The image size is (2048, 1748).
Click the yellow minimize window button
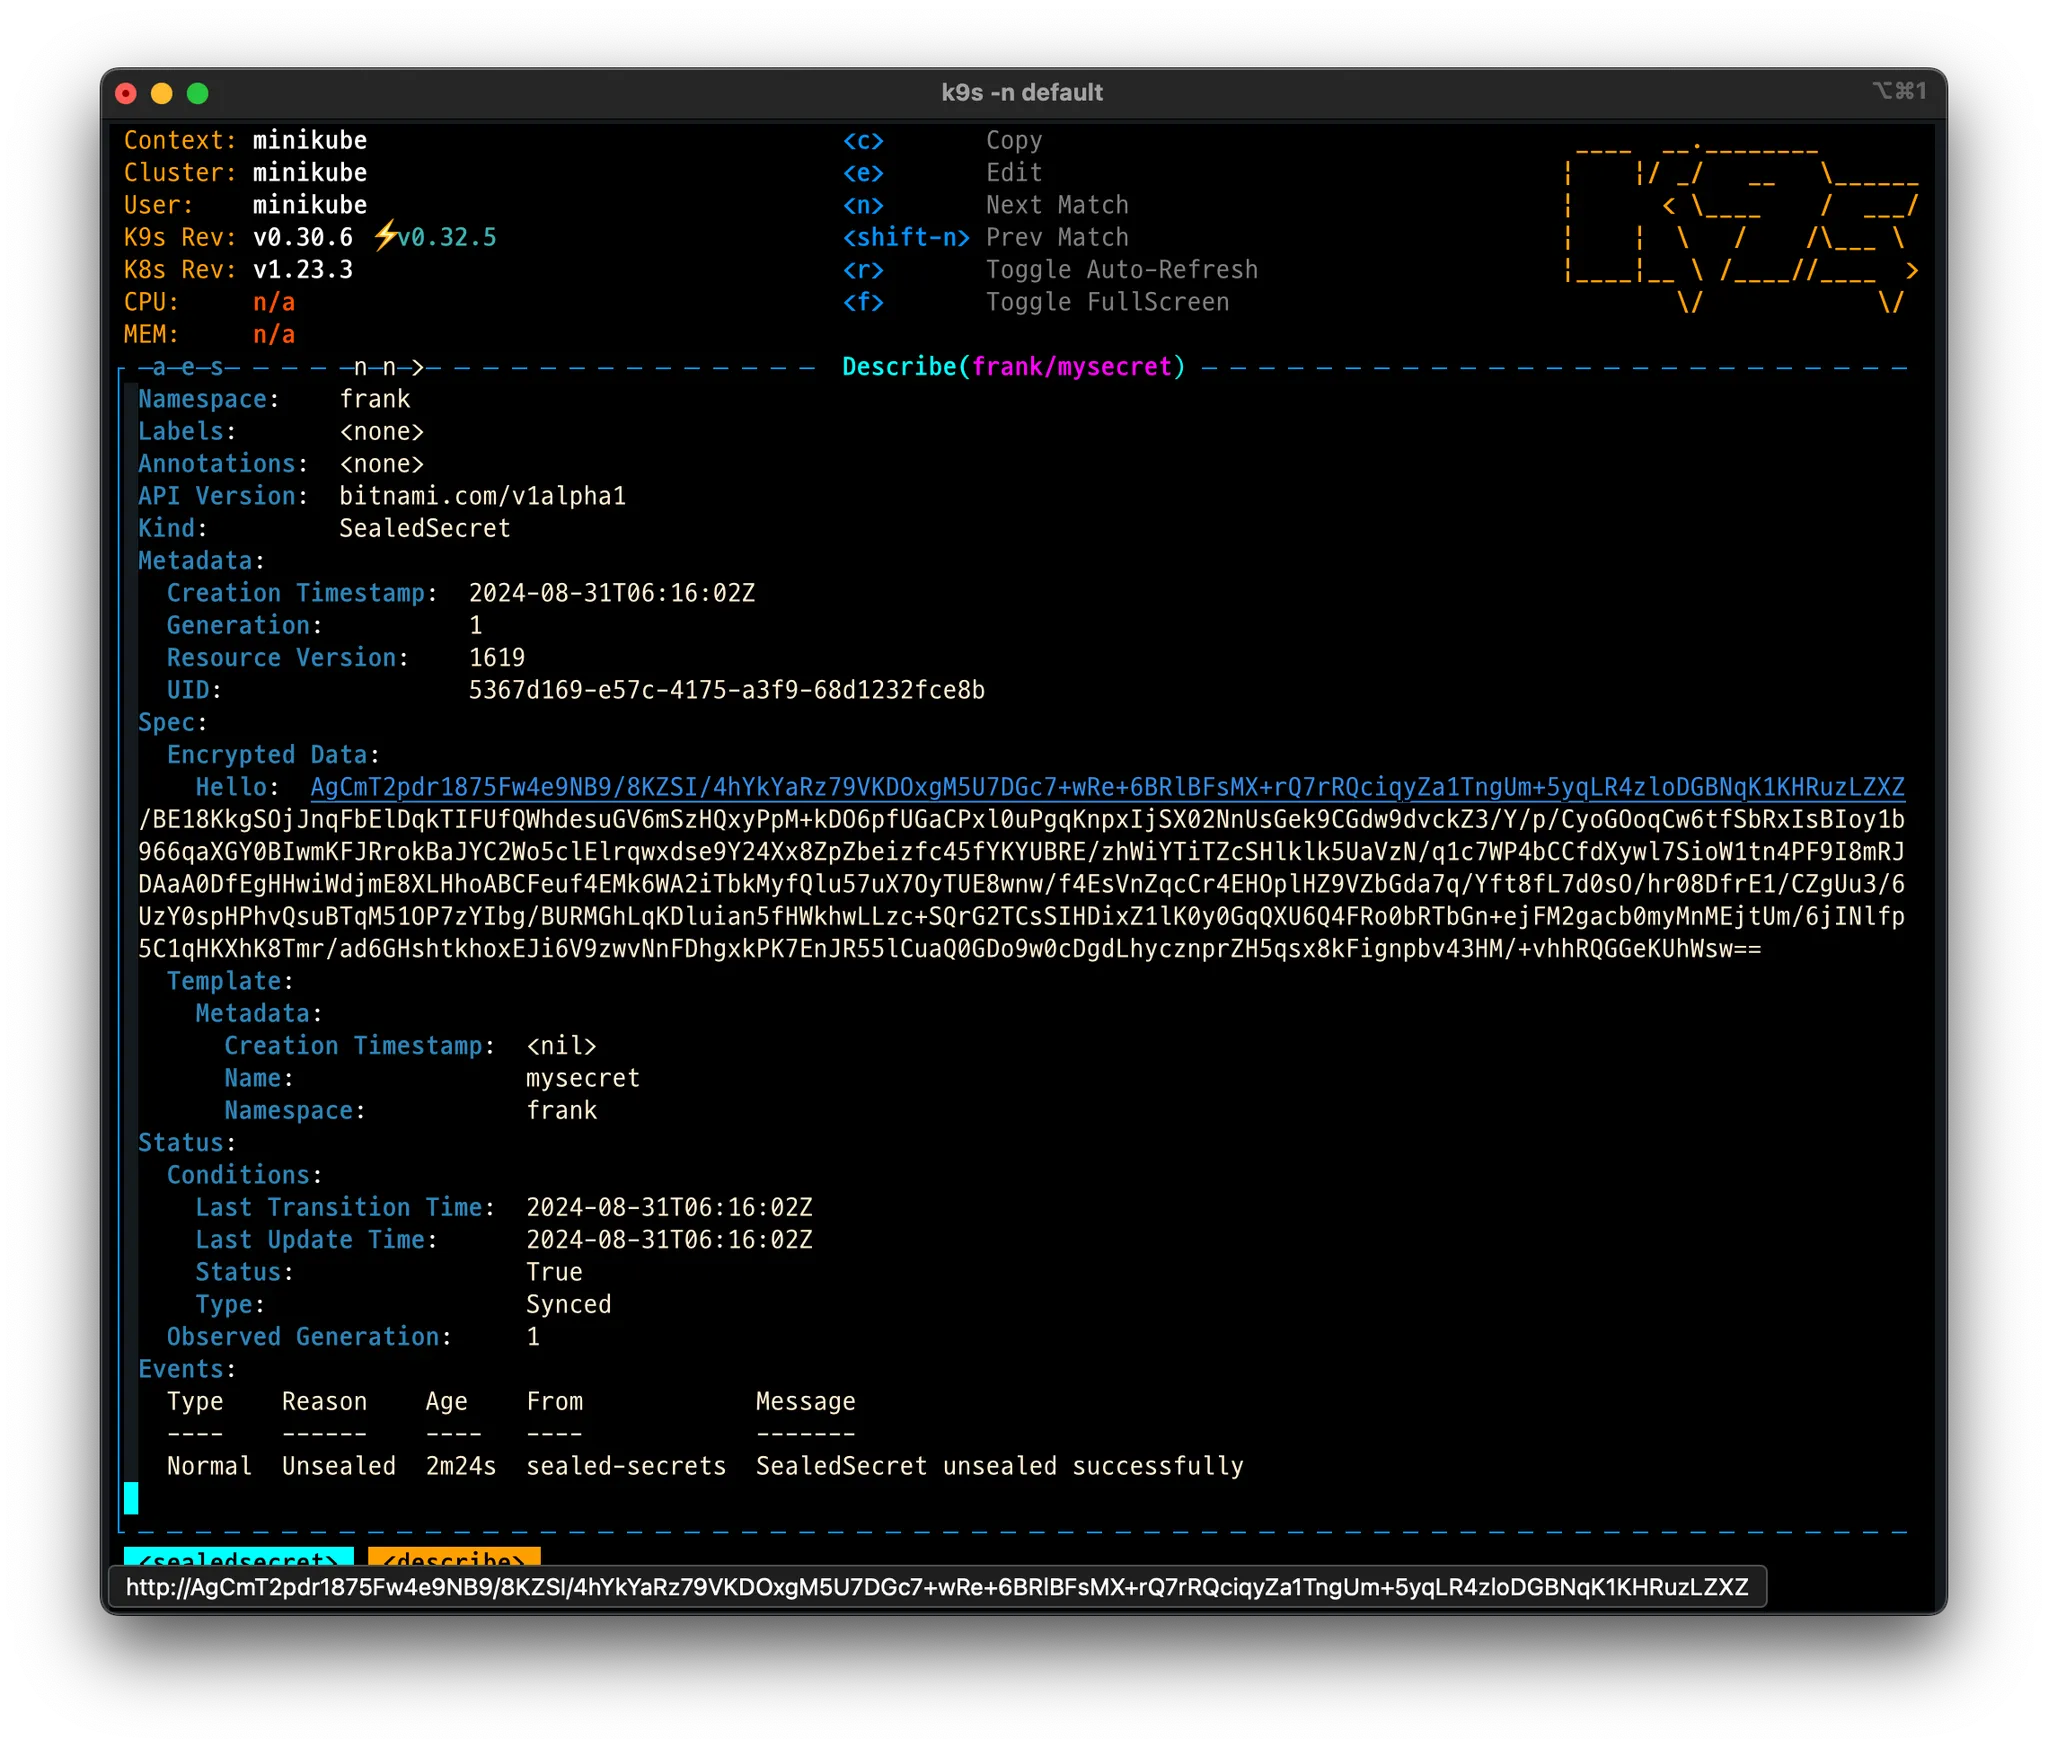click(162, 93)
